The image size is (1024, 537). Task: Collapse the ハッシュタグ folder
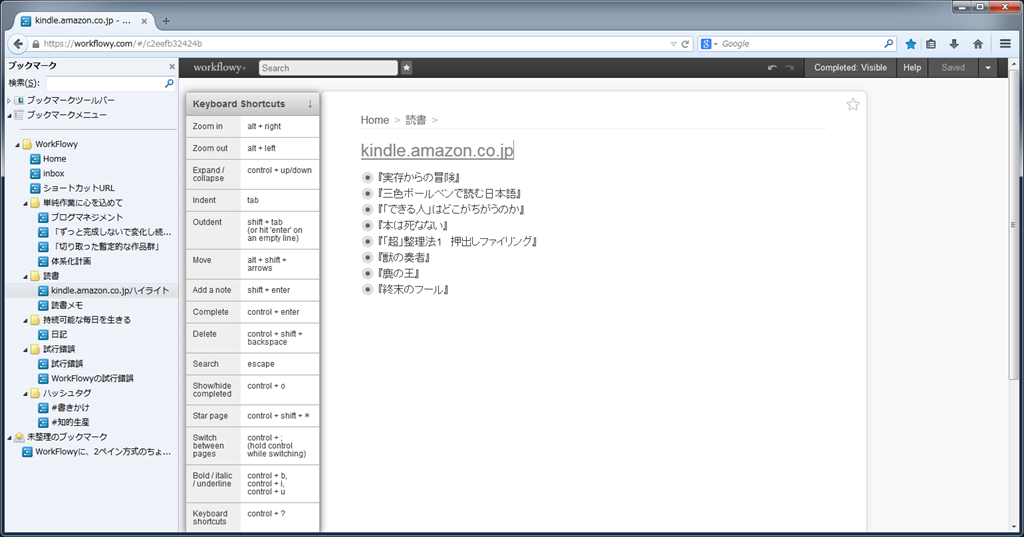point(25,393)
